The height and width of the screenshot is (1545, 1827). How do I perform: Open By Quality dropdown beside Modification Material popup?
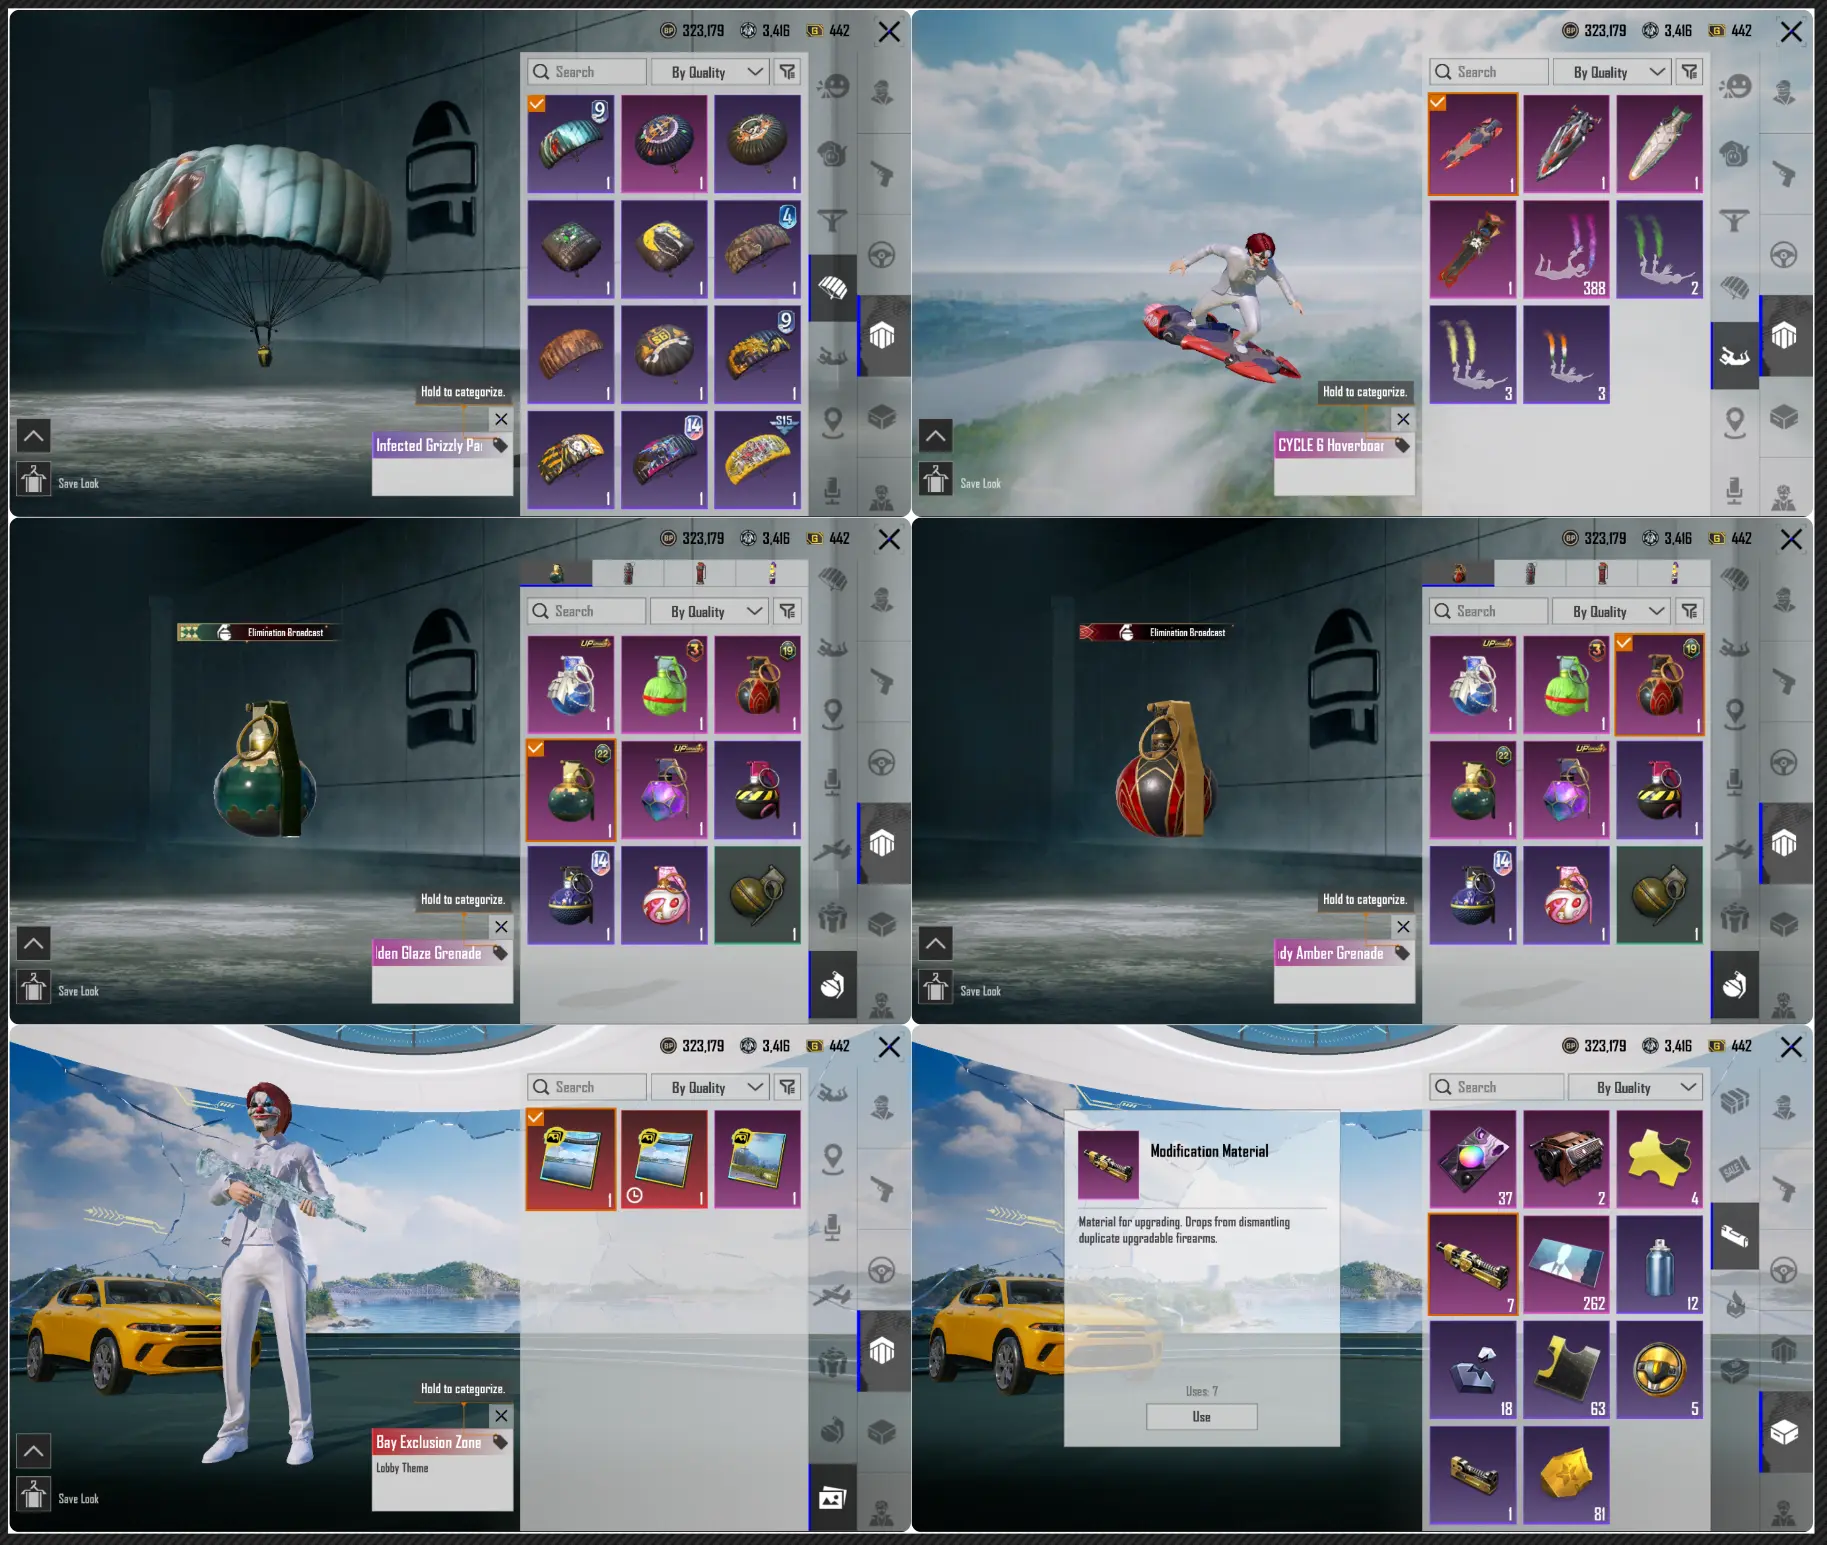point(1634,1087)
